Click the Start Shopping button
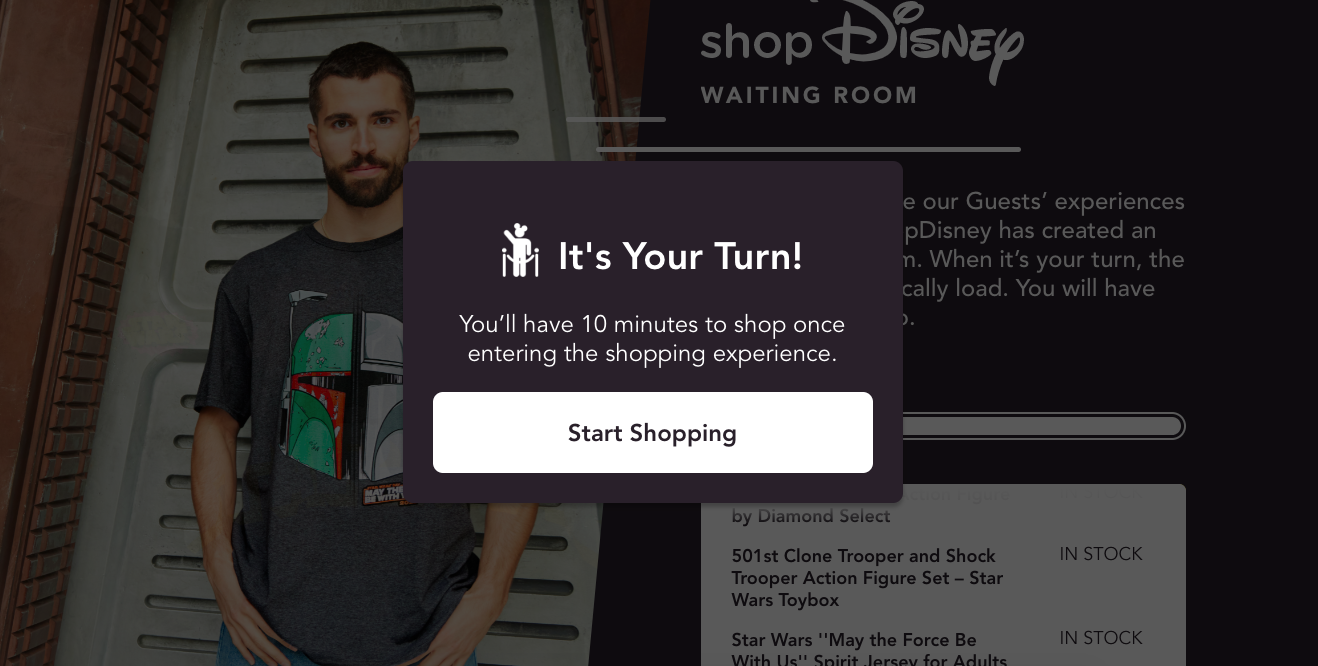This screenshot has height=666, width=1318. 652,432
